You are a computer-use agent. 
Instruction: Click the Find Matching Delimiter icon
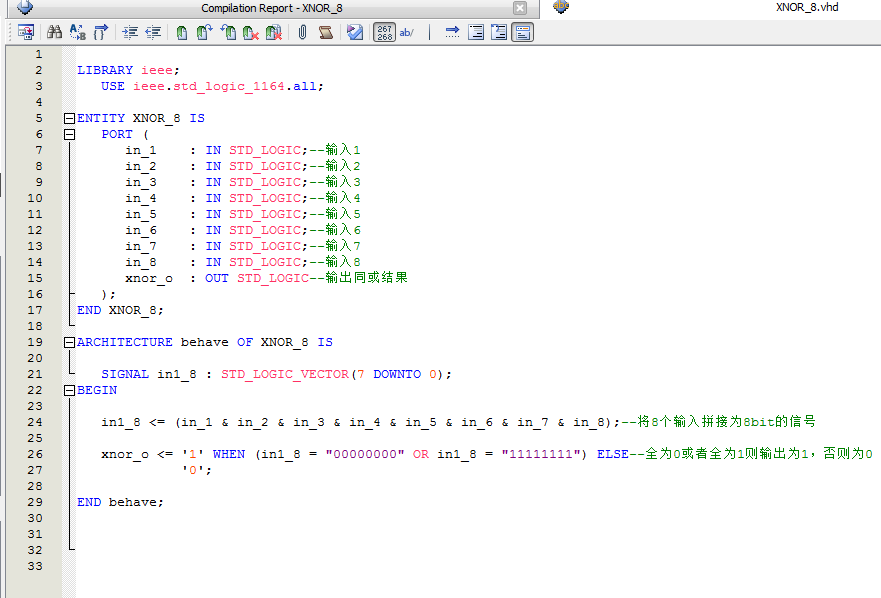click(100, 31)
